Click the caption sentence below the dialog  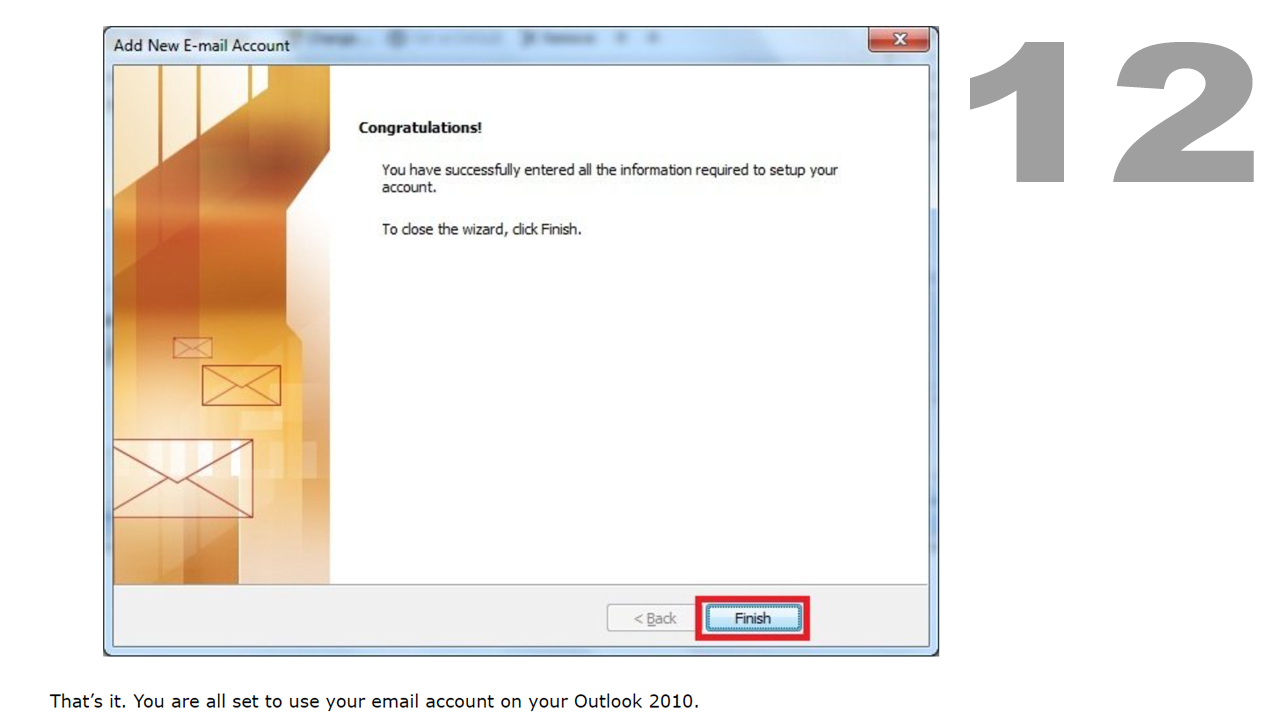pos(374,701)
